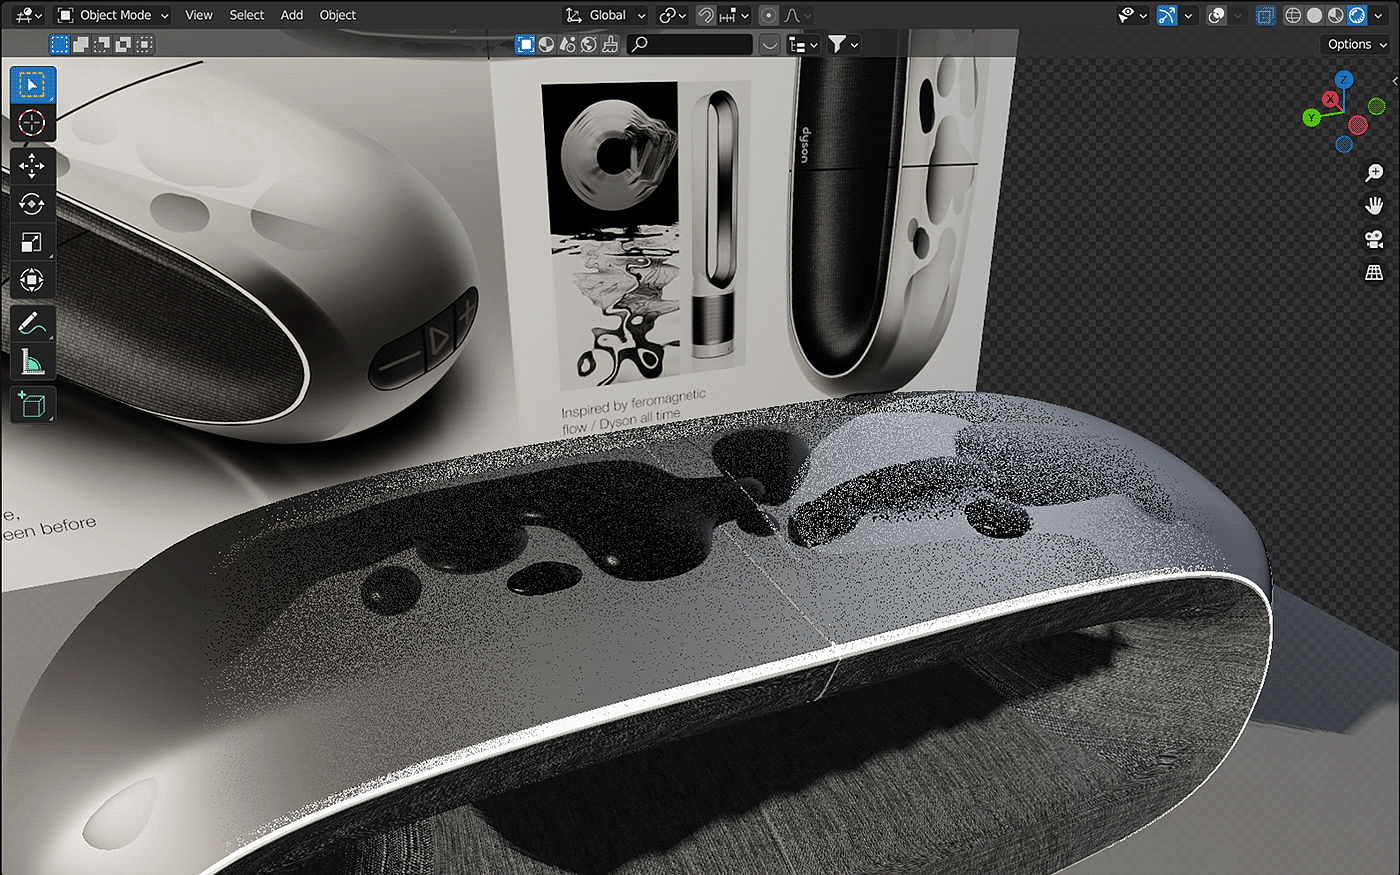Activate the Measure tool
Viewport: 1400px width, 875px height.
click(x=32, y=362)
